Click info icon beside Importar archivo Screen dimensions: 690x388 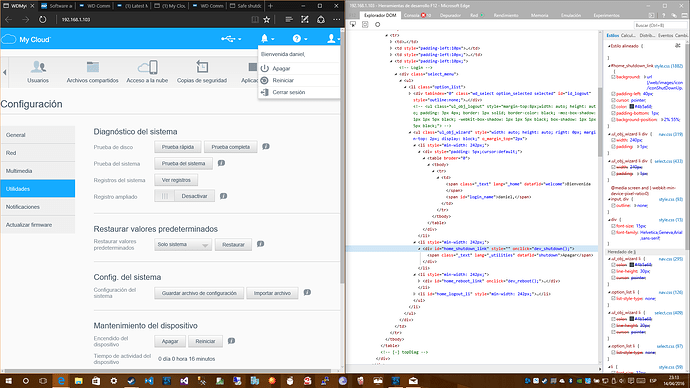[x=307, y=292]
